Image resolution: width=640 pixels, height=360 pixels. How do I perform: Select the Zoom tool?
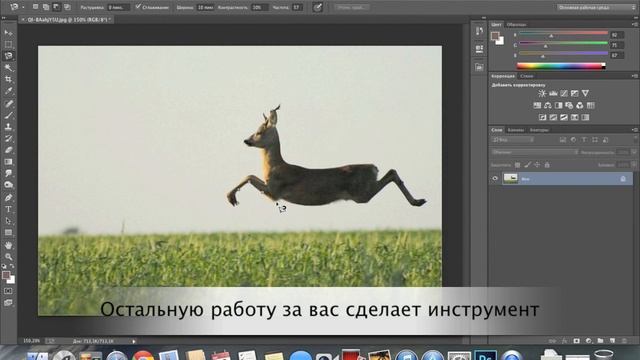[x=8, y=257]
